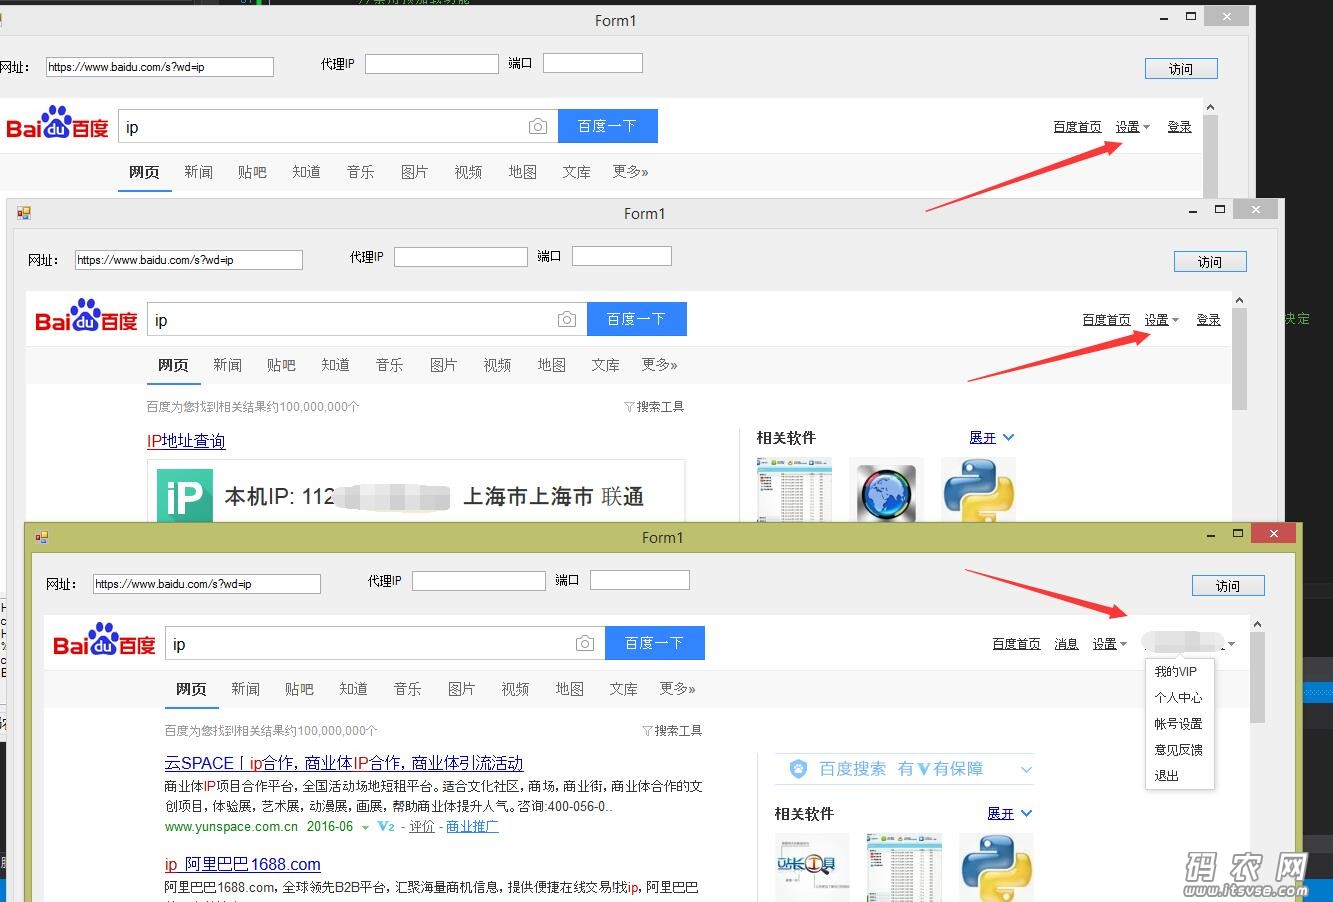Click the Baidu logo in the top window
Viewport: 1333px width, 902px height.
coord(57,123)
